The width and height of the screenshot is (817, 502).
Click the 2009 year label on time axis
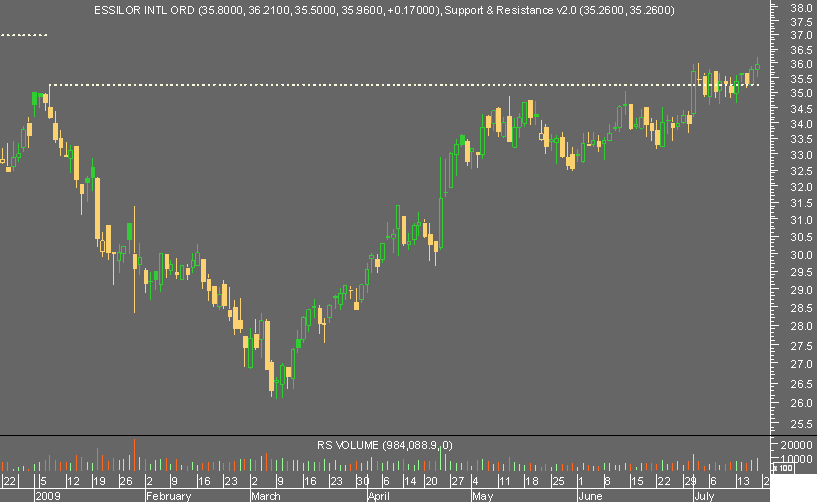tap(47, 496)
